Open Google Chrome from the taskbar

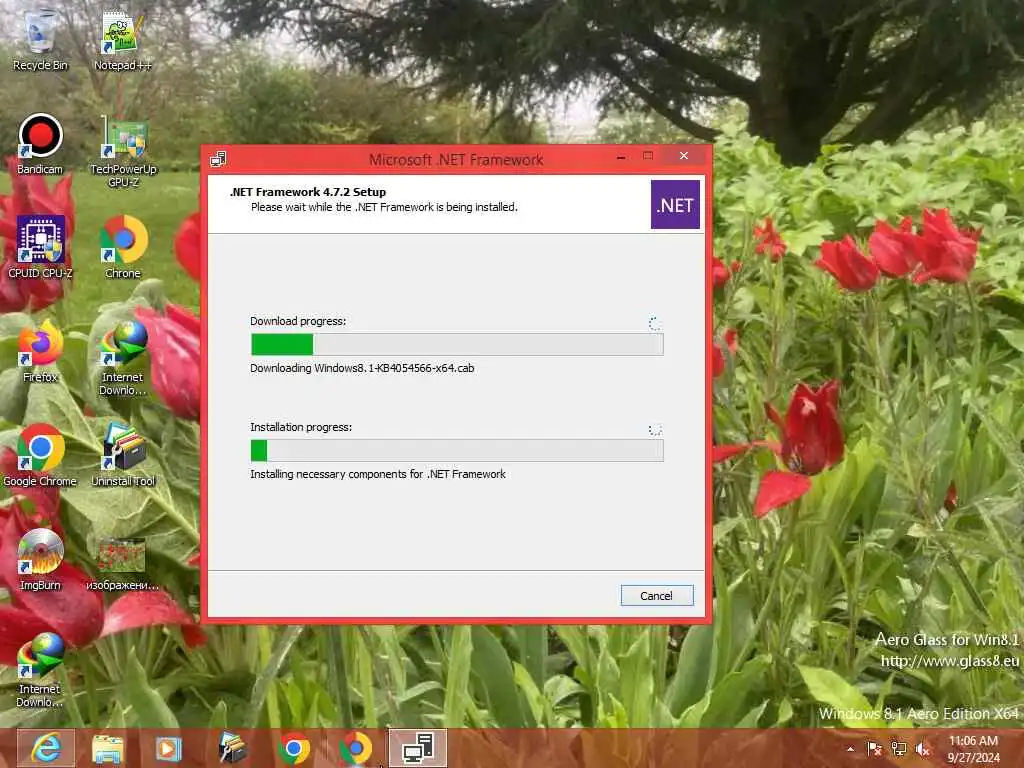[x=294, y=748]
